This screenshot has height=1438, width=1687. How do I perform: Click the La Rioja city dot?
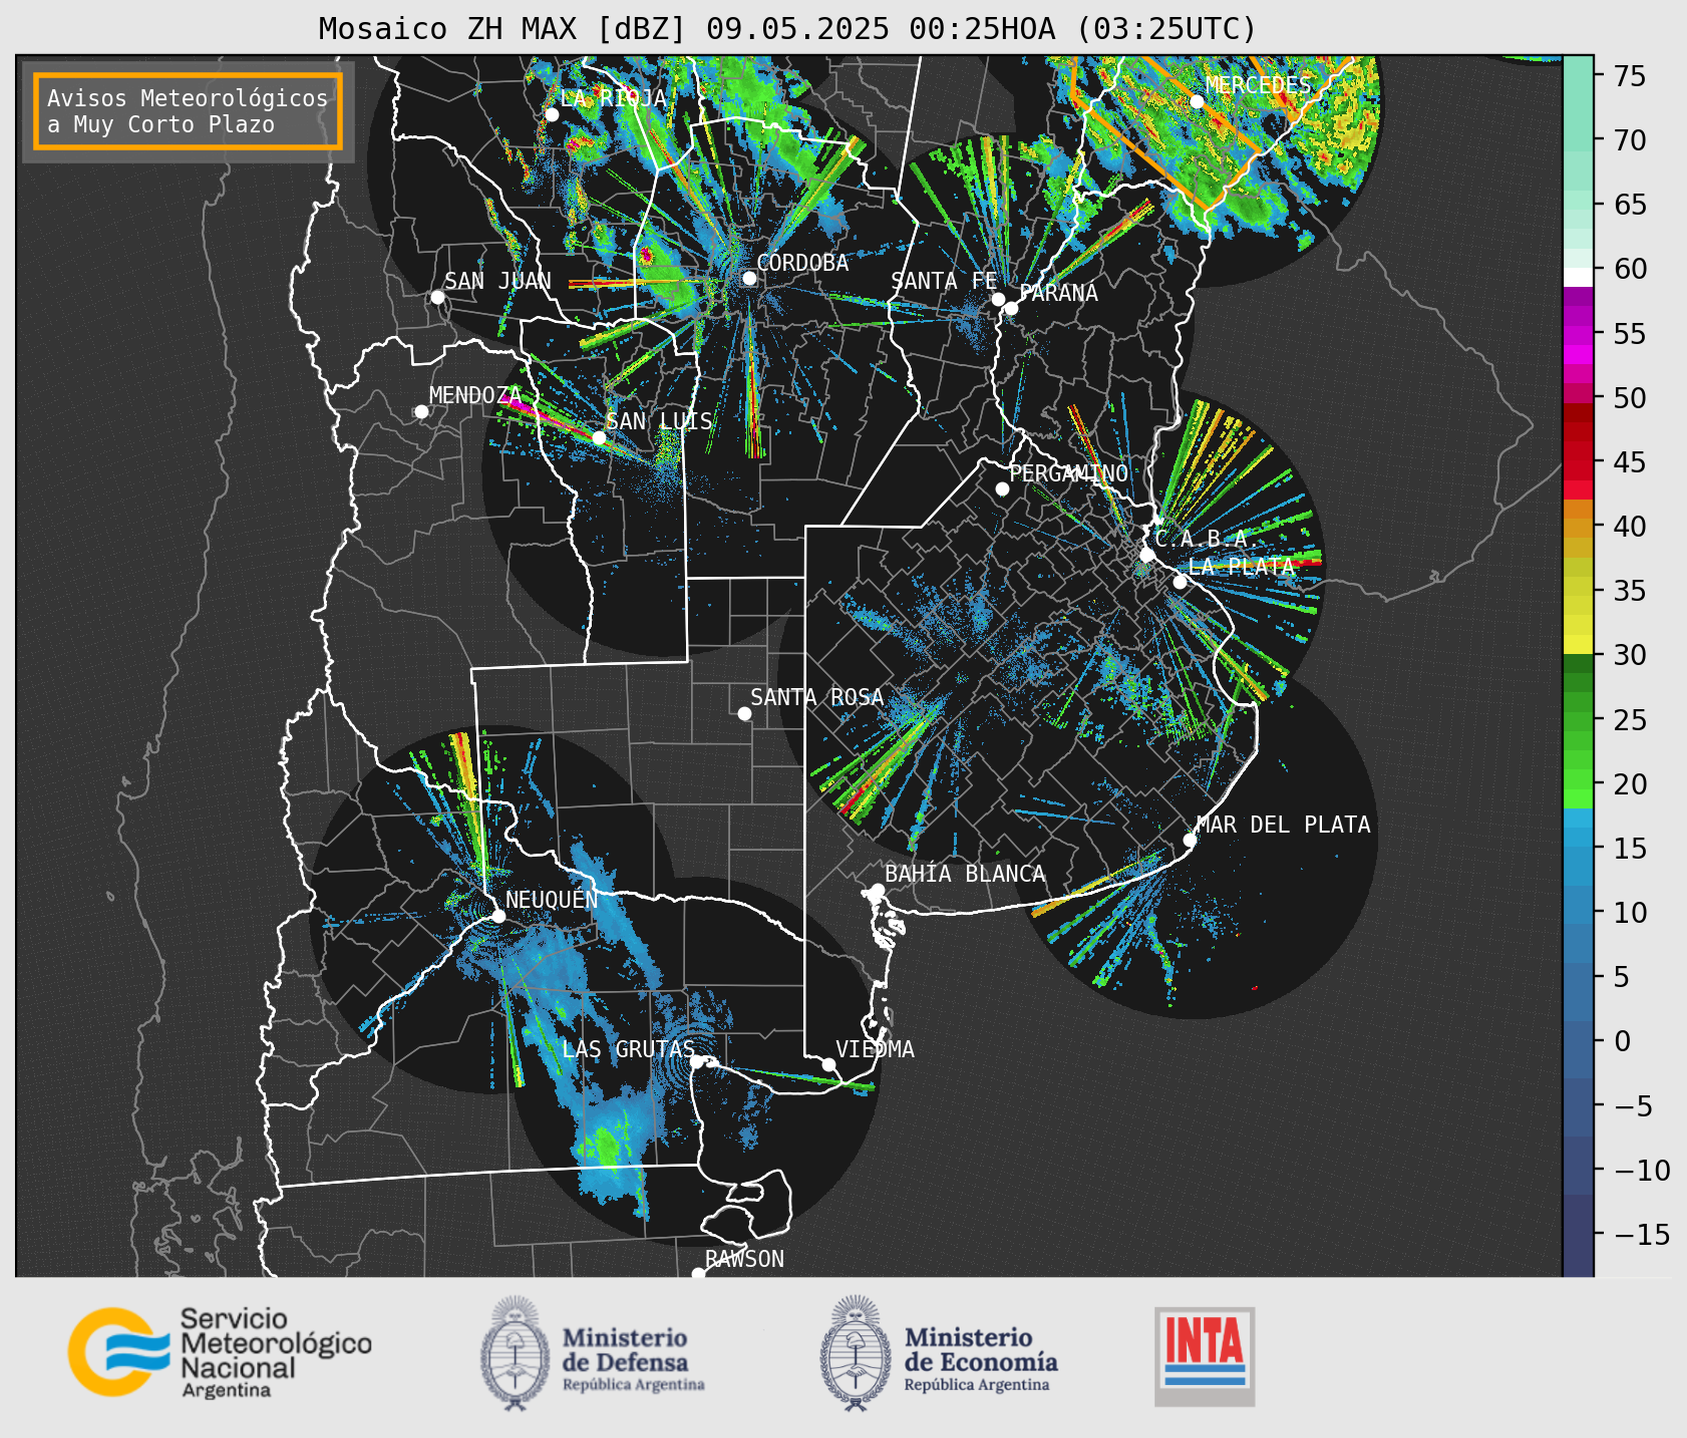pyautogui.click(x=552, y=114)
